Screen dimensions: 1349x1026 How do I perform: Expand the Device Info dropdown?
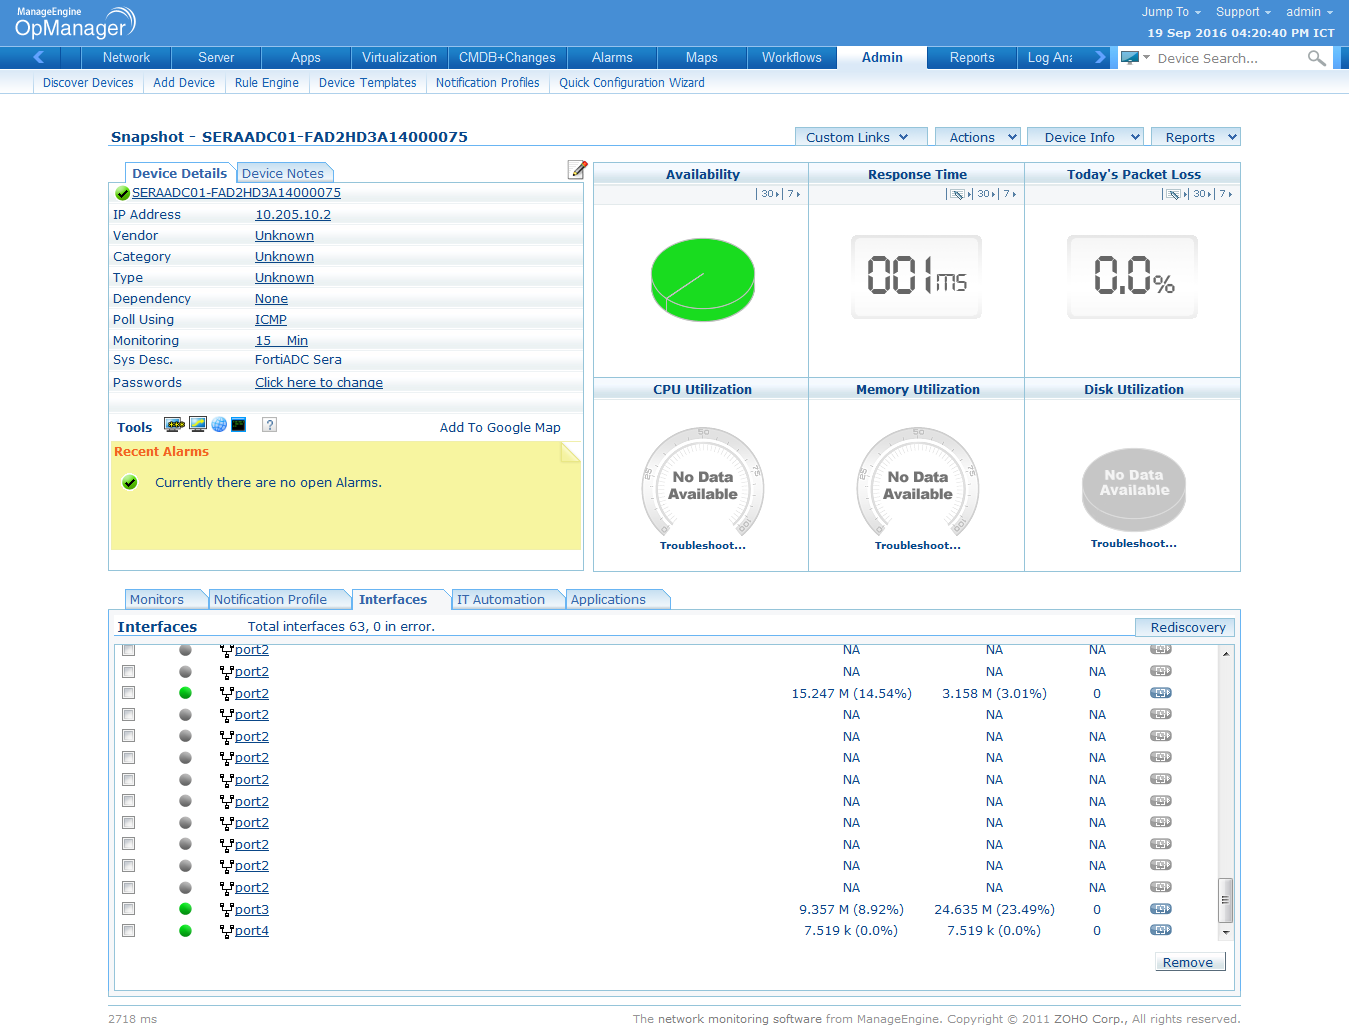coord(1091,137)
